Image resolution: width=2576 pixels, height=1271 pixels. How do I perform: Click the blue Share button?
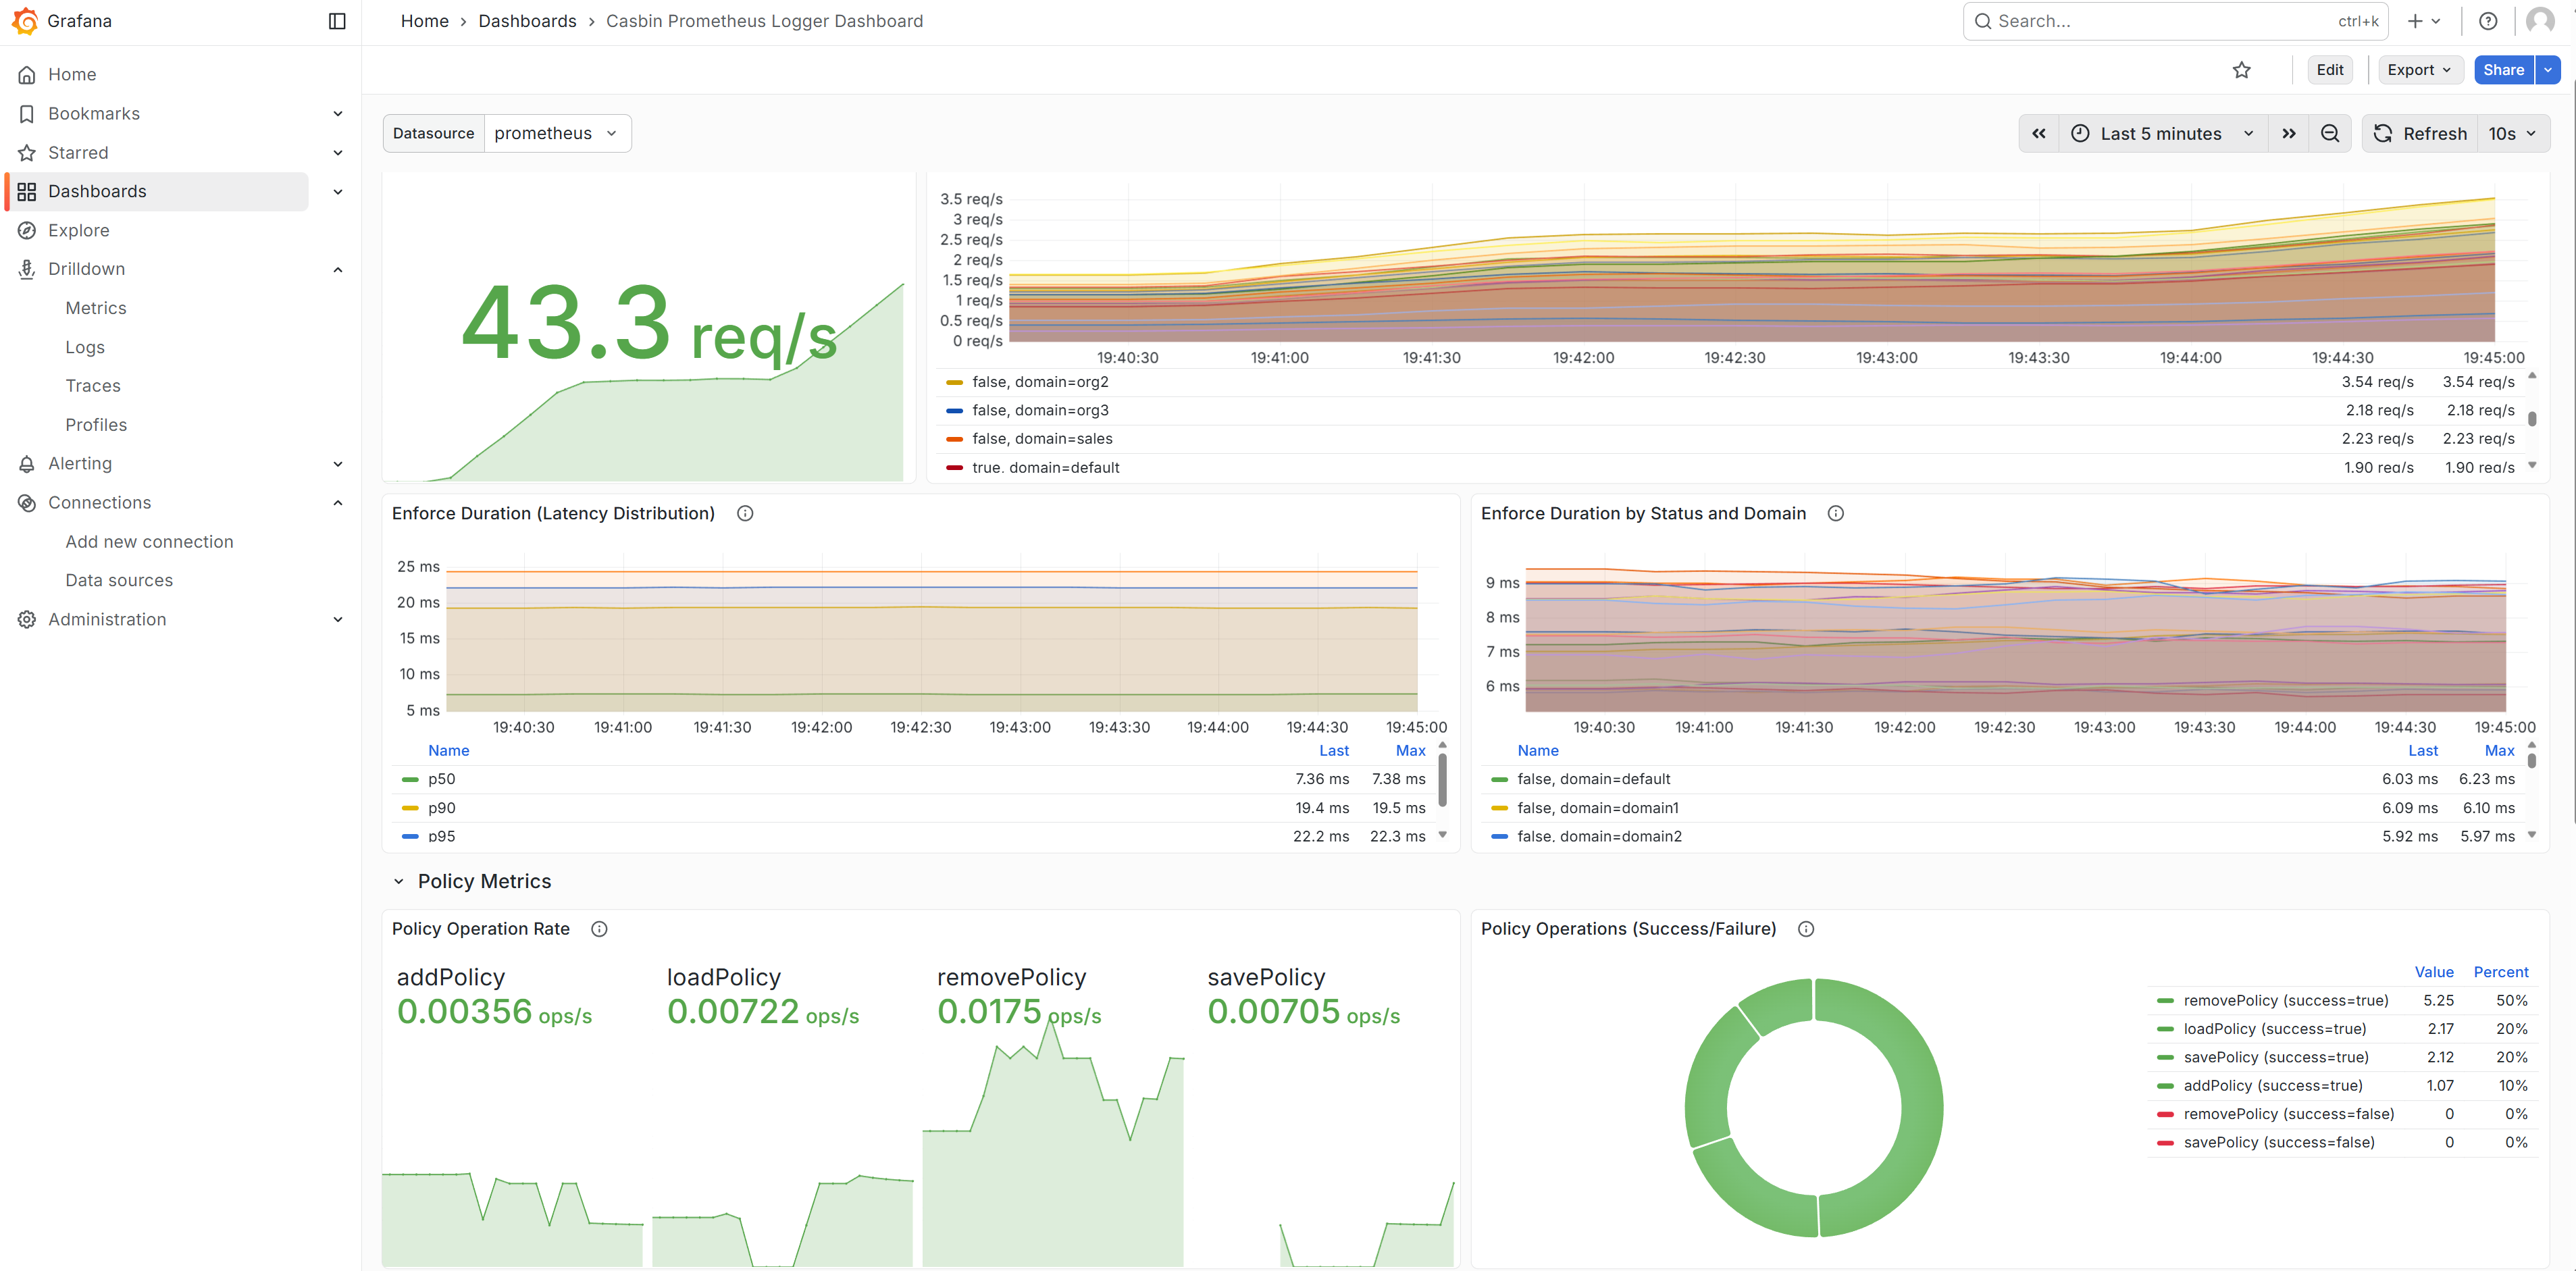(2503, 70)
